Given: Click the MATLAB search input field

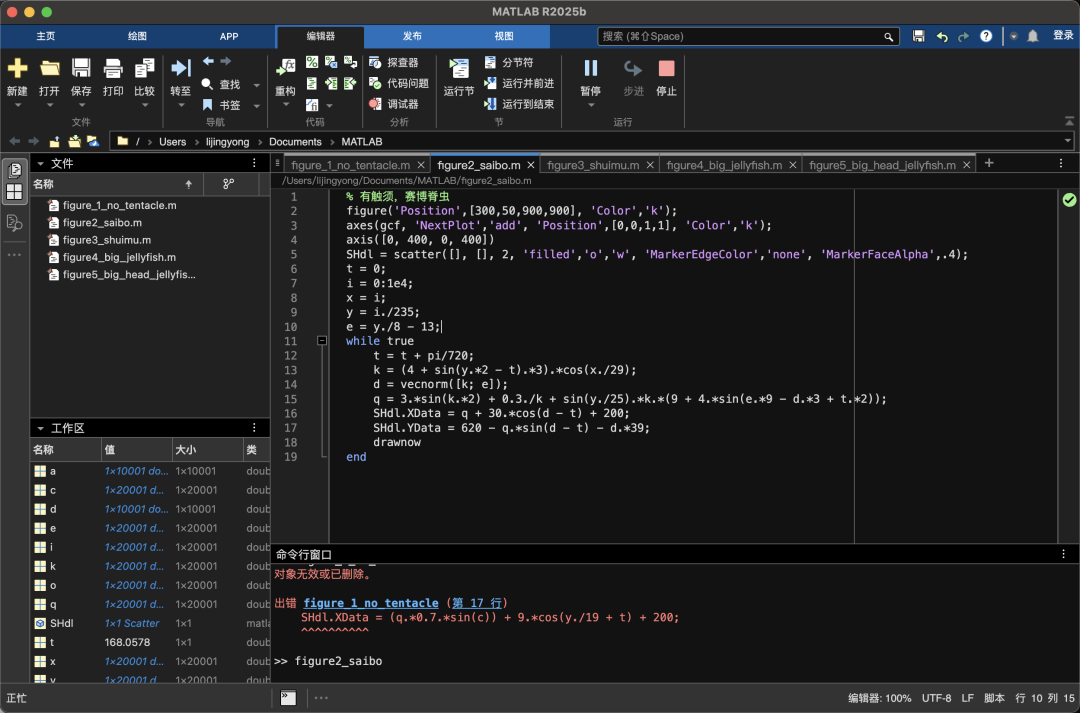Looking at the screenshot, I should pos(740,36).
